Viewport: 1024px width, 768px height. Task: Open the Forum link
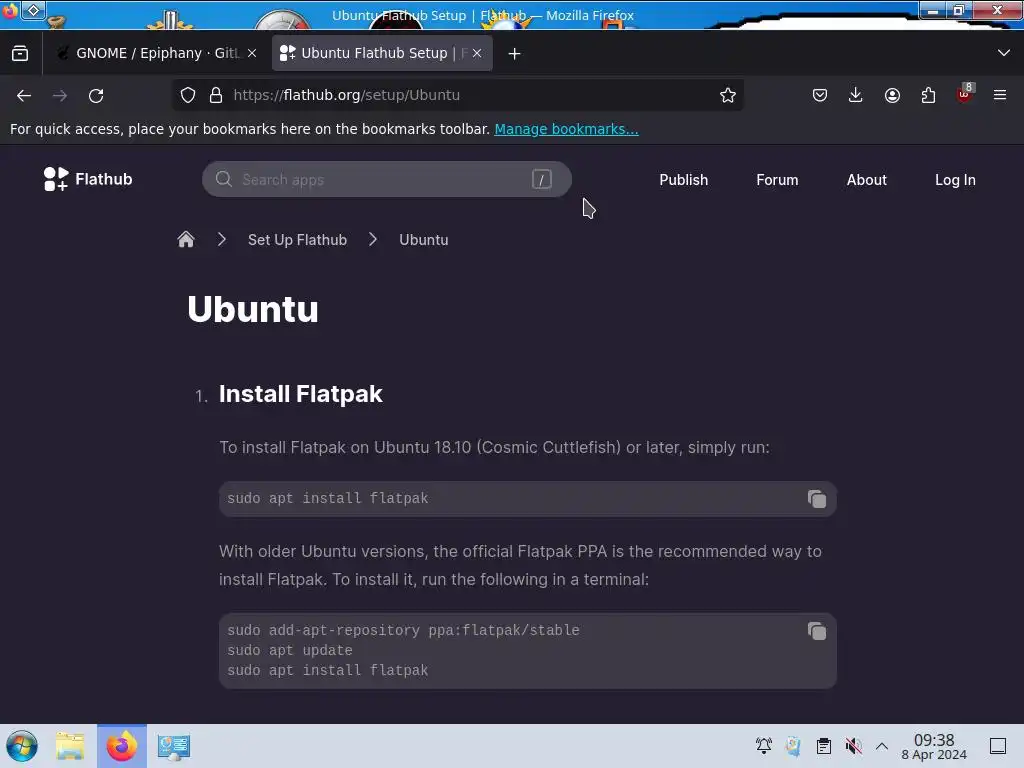[x=777, y=180]
